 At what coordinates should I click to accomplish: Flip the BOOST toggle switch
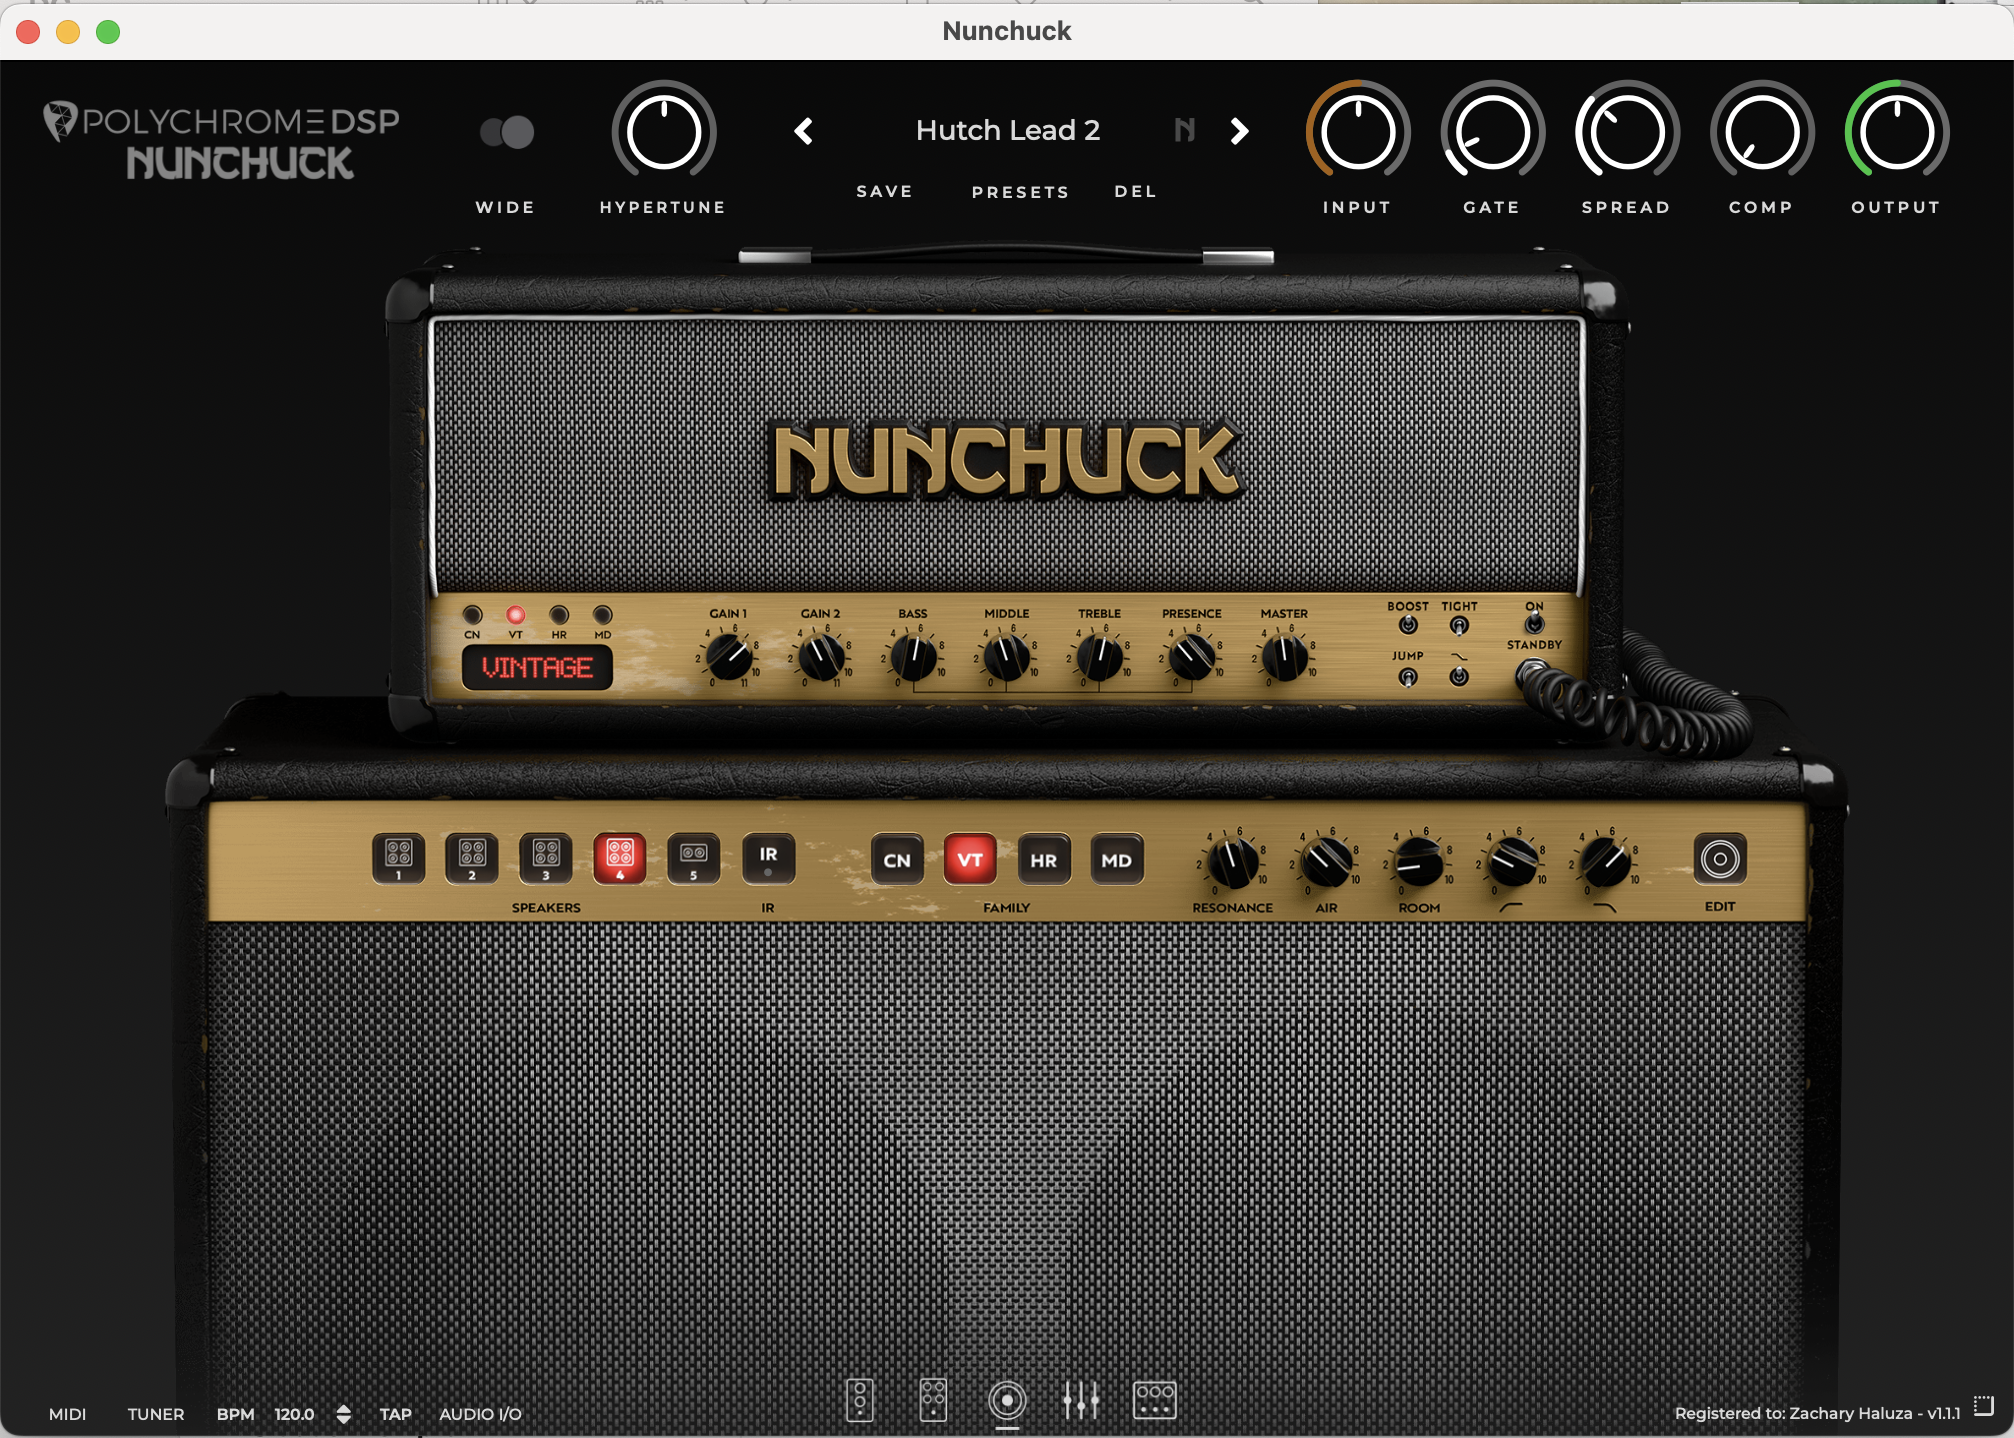(x=1408, y=625)
